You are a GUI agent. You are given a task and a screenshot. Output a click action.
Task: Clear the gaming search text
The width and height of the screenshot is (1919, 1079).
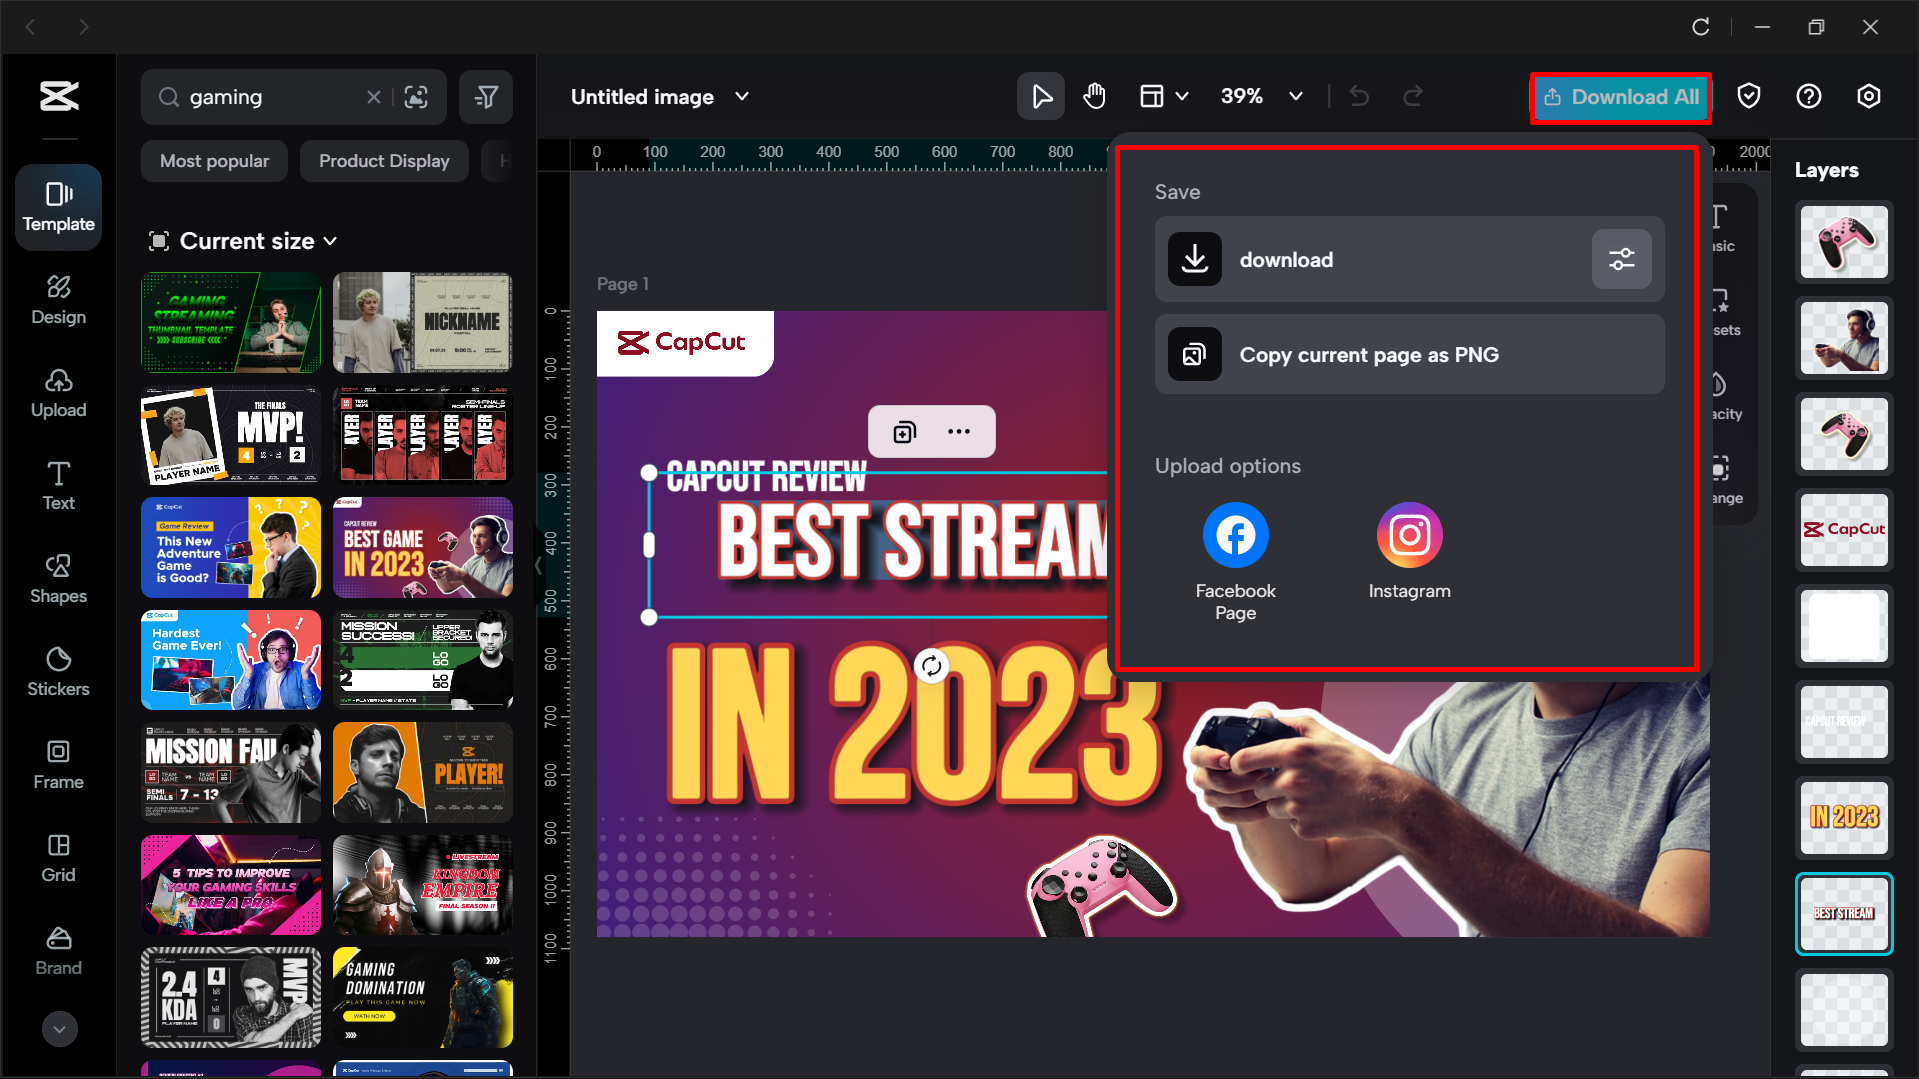coord(374,97)
